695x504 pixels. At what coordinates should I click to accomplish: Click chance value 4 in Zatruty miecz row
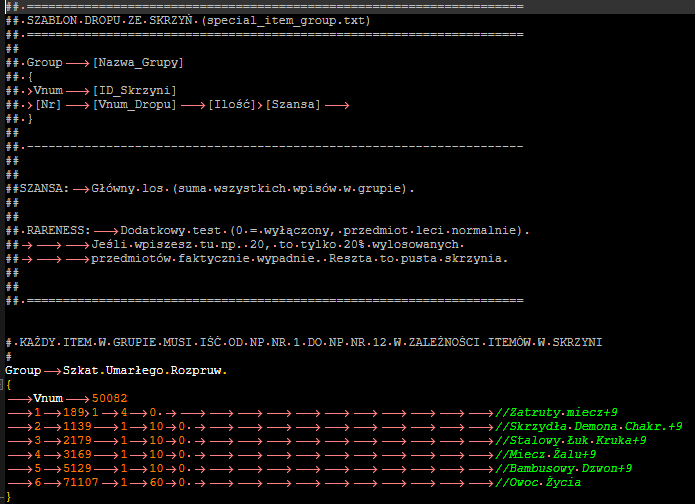coord(124,413)
